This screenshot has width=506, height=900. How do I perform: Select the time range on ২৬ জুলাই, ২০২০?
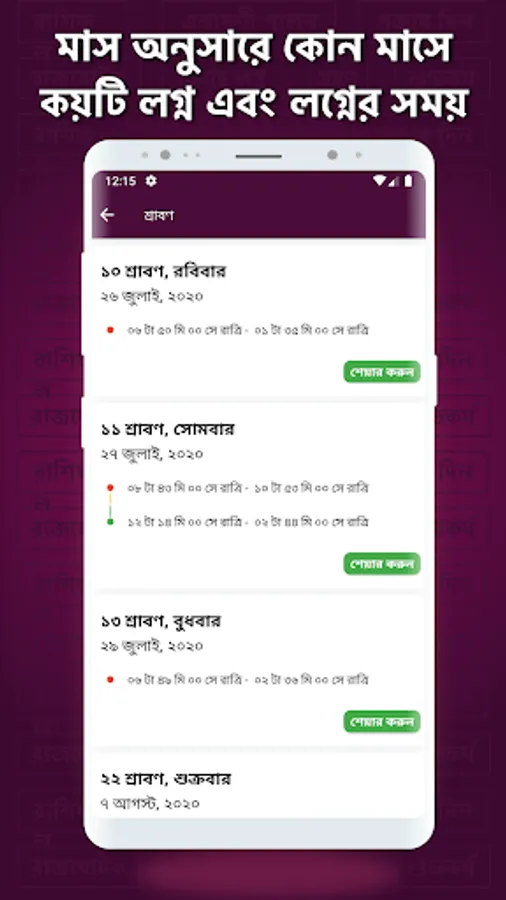[x=248, y=330]
